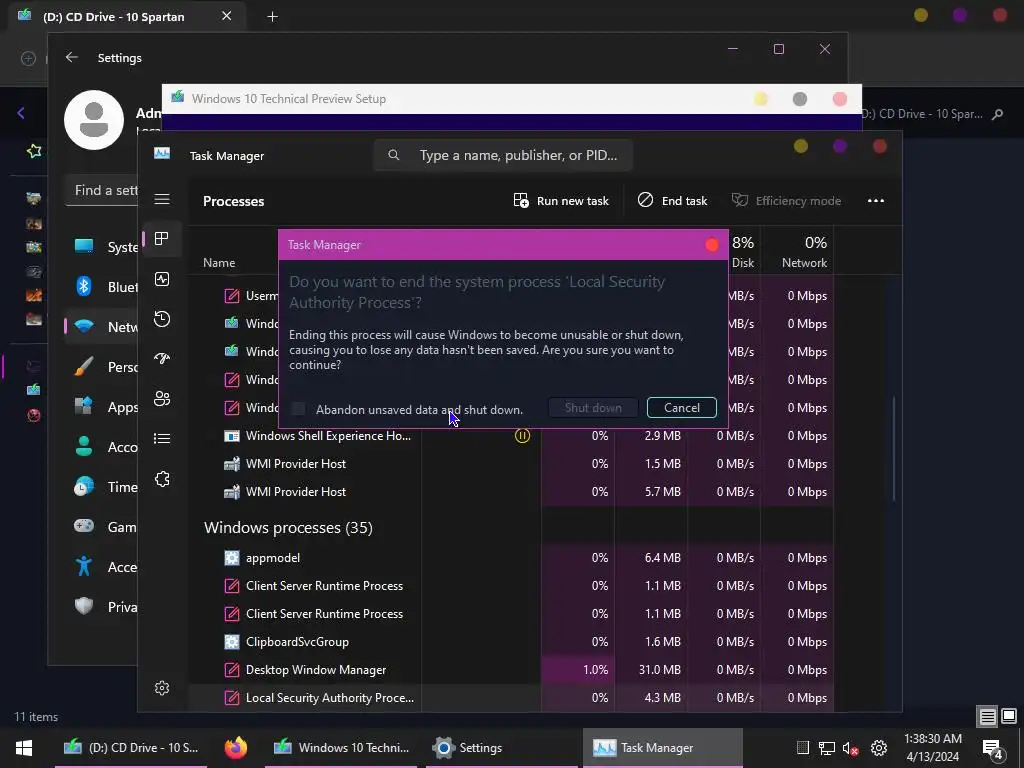The height and width of the screenshot is (768, 1024).
Task: Go back in Settings window
Action: coord(72,57)
